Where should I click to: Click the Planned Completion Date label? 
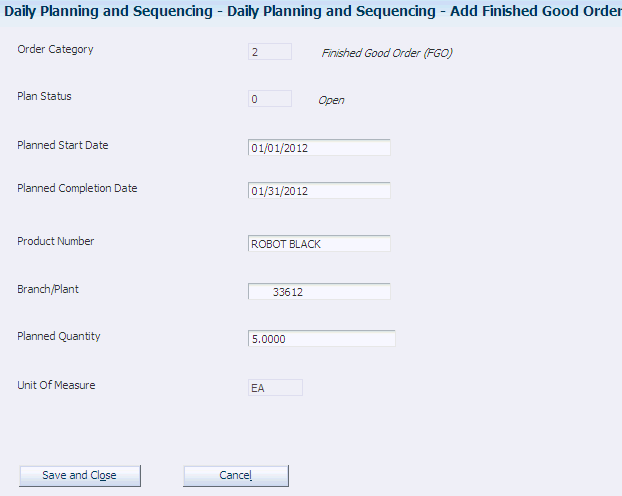(78, 188)
